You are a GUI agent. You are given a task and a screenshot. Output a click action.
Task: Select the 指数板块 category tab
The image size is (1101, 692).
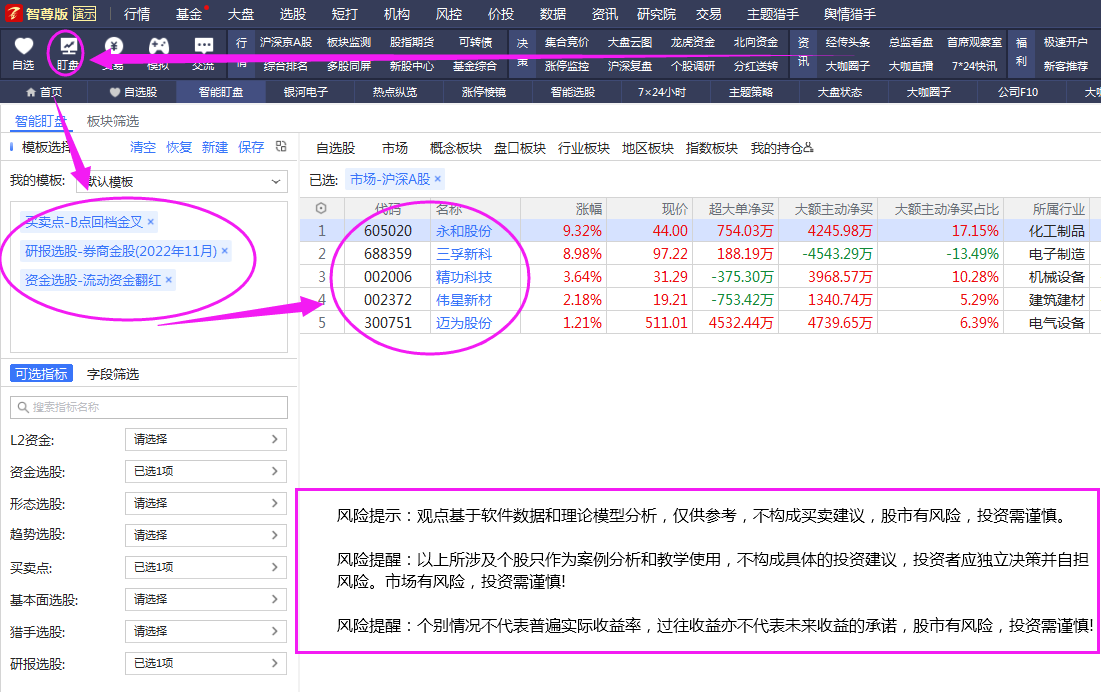coord(711,148)
